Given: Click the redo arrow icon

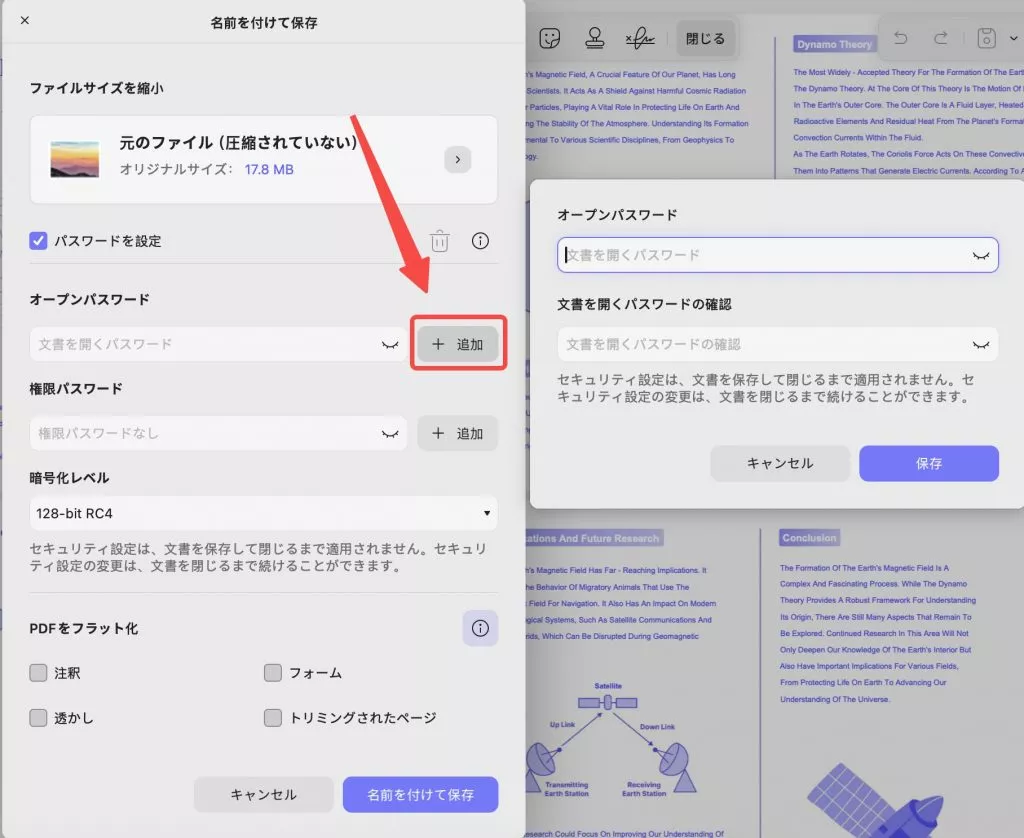Looking at the screenshot, I should pos(940,38).
